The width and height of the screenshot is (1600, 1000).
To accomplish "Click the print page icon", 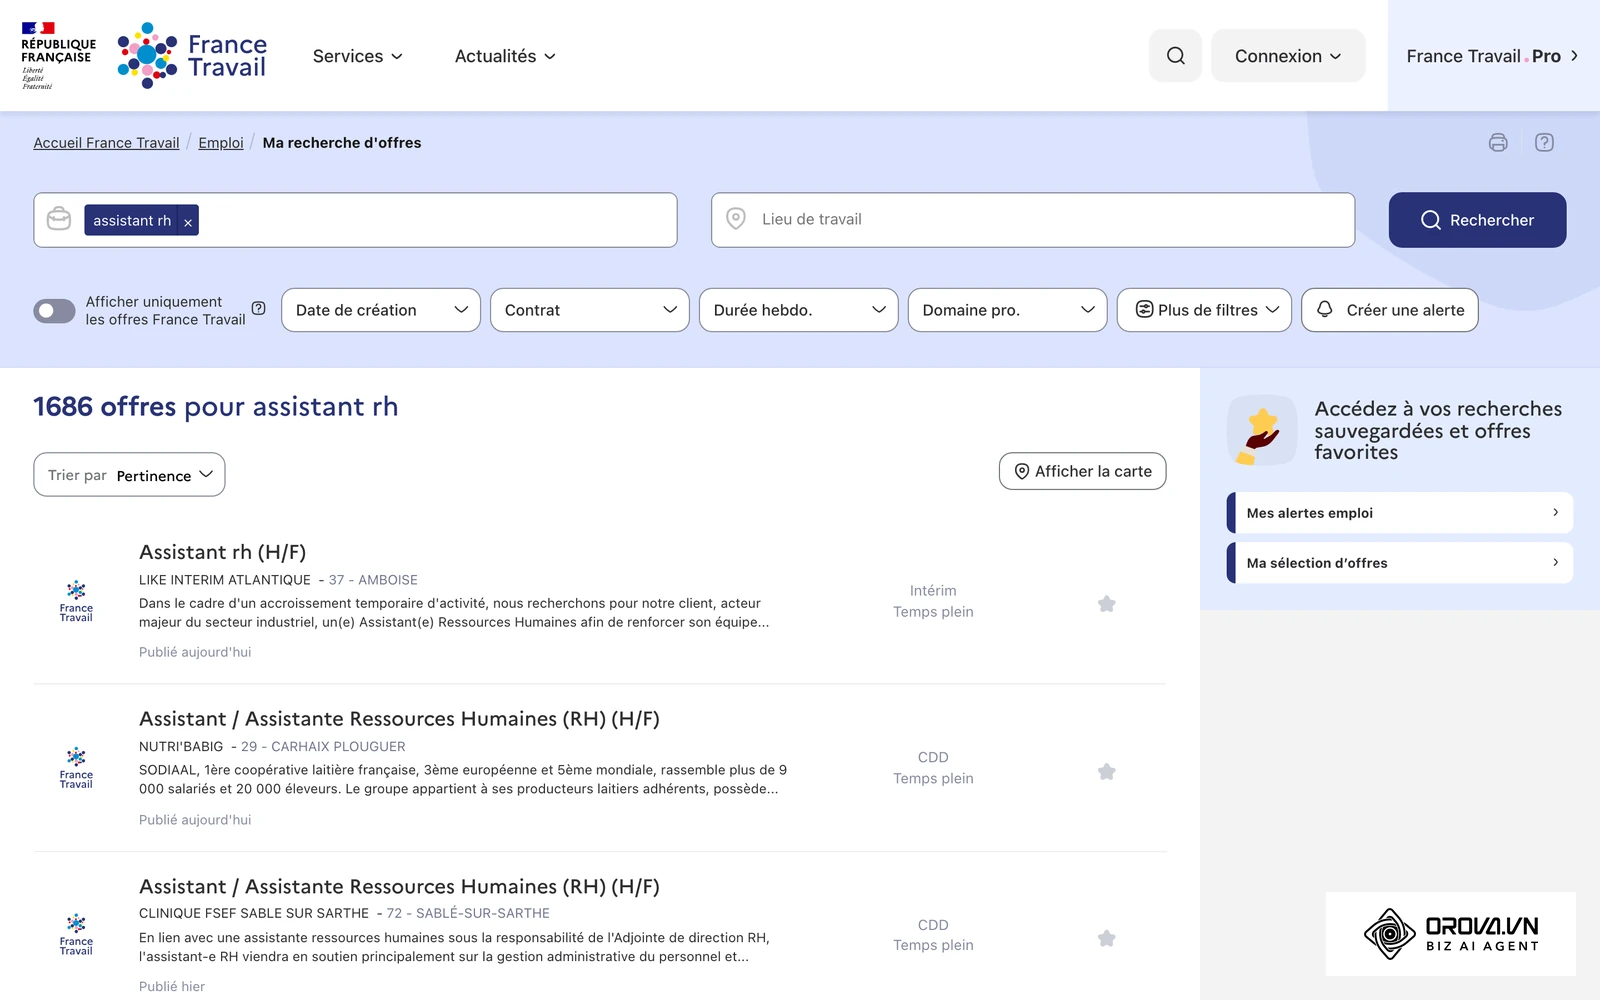I will coord(1498,142).
